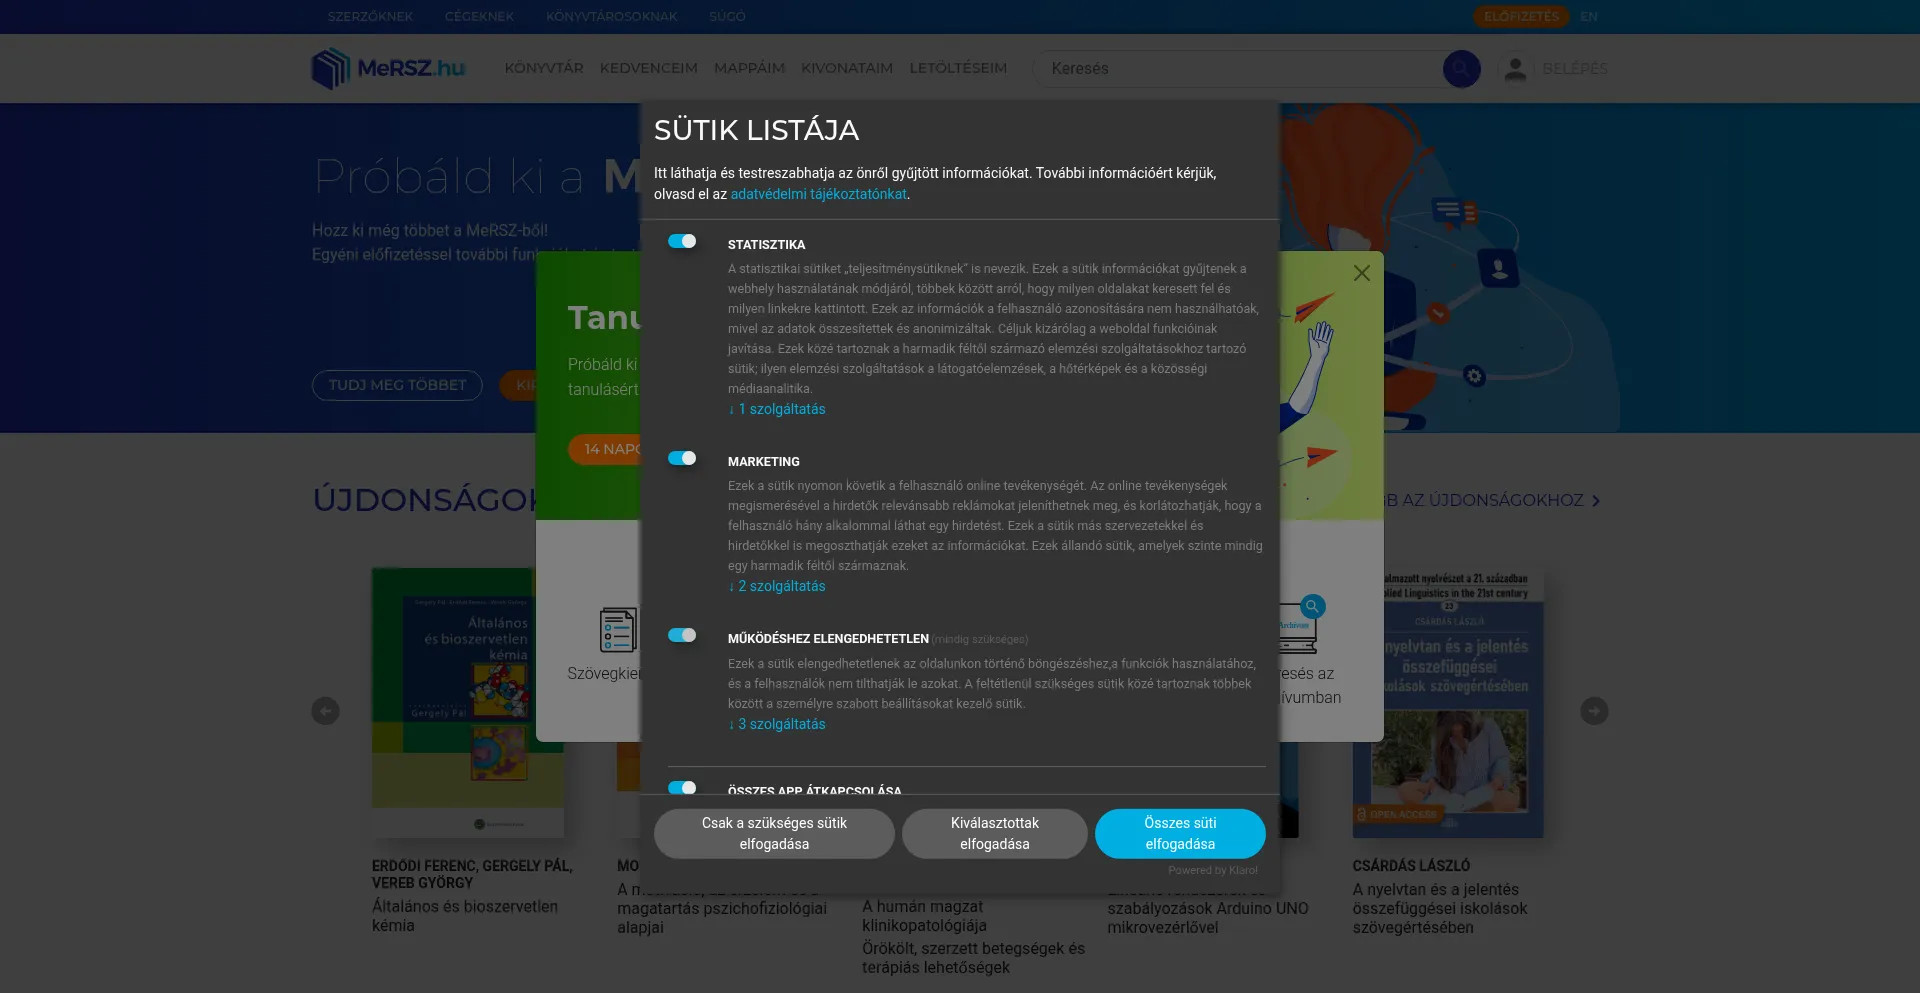Click the MeRSZ.hu logo
Viewport: 1920px width, 993px height.
388,68
